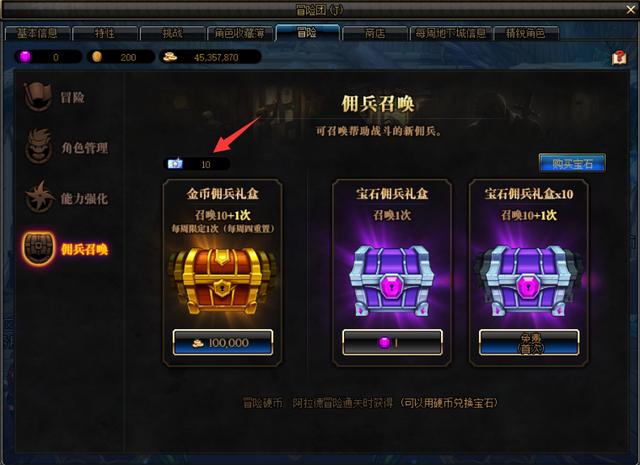
Task: Click the one-gem summon button
Action: click(392, 342)
